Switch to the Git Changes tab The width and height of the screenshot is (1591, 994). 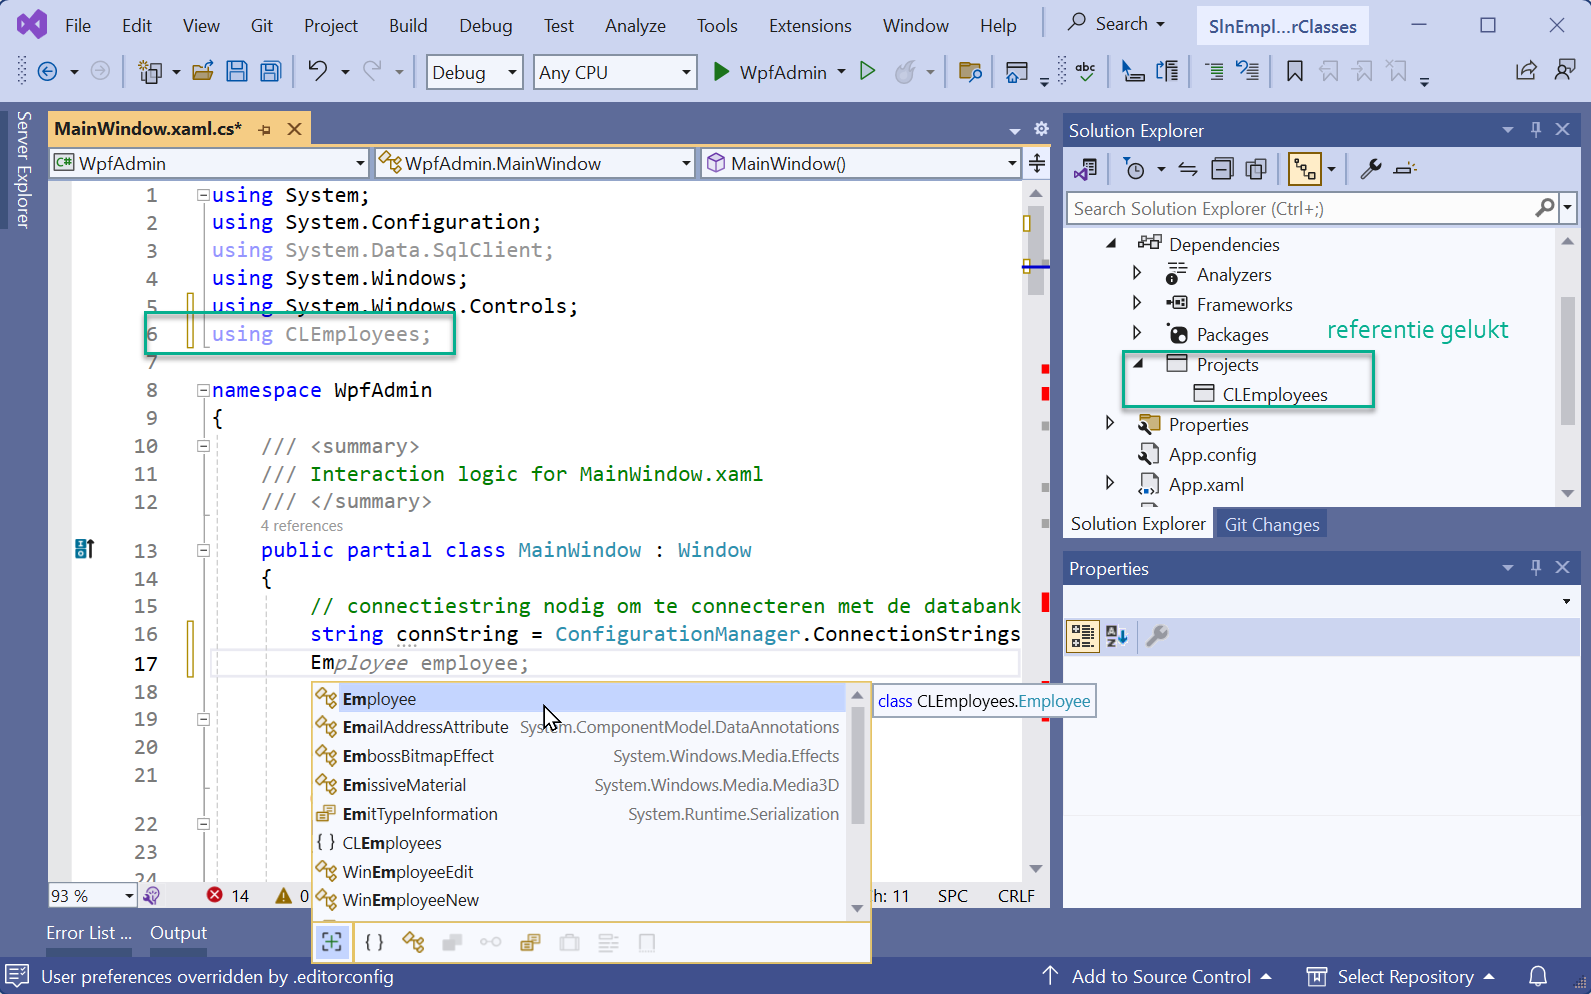click(x=1271, y=524)
